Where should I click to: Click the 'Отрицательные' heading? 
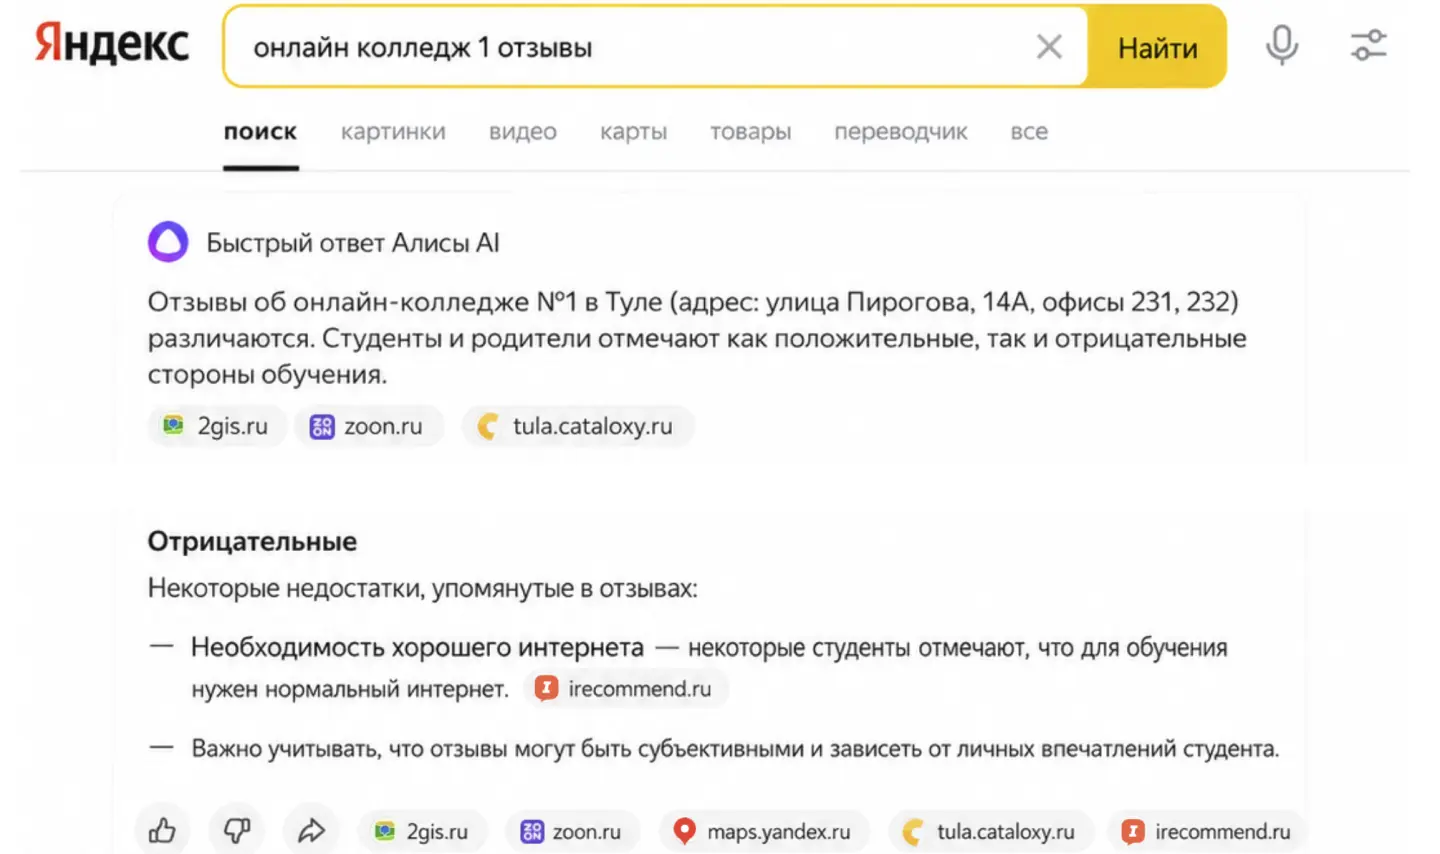(x=252, y=541)
